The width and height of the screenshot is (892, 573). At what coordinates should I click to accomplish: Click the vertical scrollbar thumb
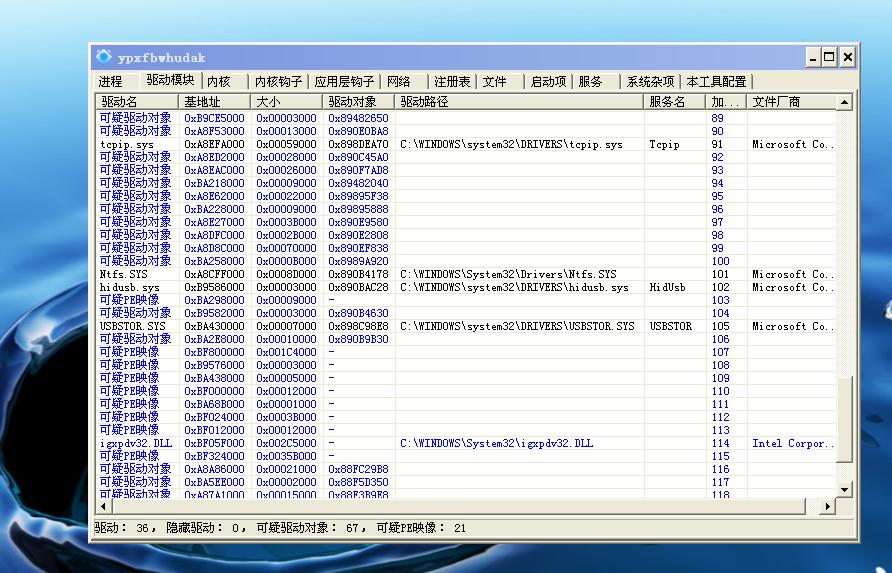(844, 418)
